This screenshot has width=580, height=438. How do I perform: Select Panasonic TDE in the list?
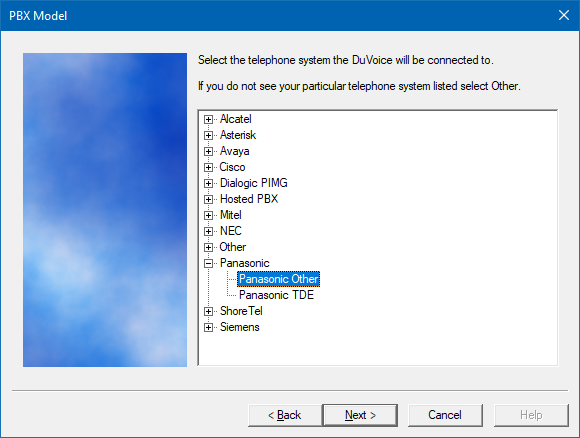click(x=276, y=295)
